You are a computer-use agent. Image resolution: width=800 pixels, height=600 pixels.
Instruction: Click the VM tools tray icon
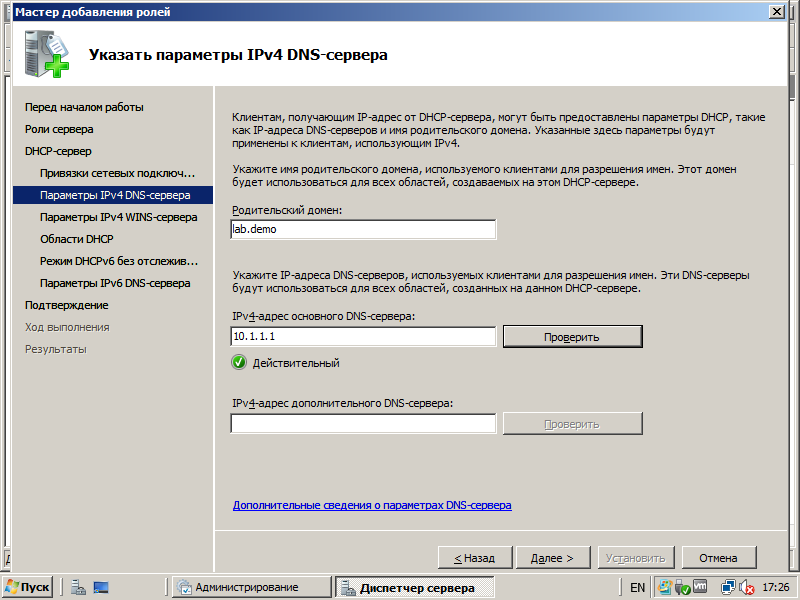click(x=699, y=587)
